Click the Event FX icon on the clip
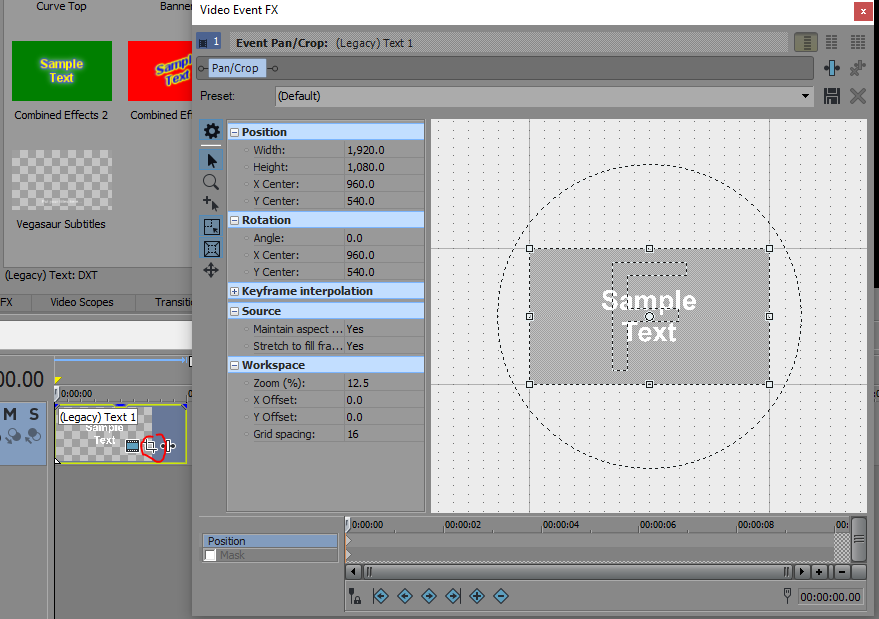The height and width of the screenshot is (619, 879). click(x=168, y=445)
